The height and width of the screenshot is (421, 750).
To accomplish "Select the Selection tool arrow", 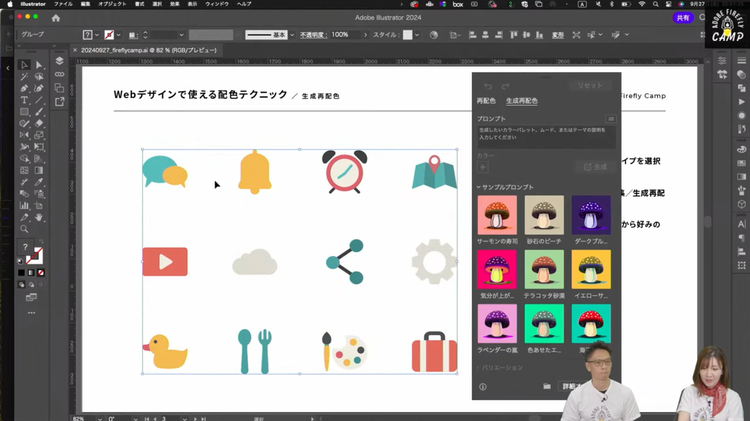I will tap(25, 65).
